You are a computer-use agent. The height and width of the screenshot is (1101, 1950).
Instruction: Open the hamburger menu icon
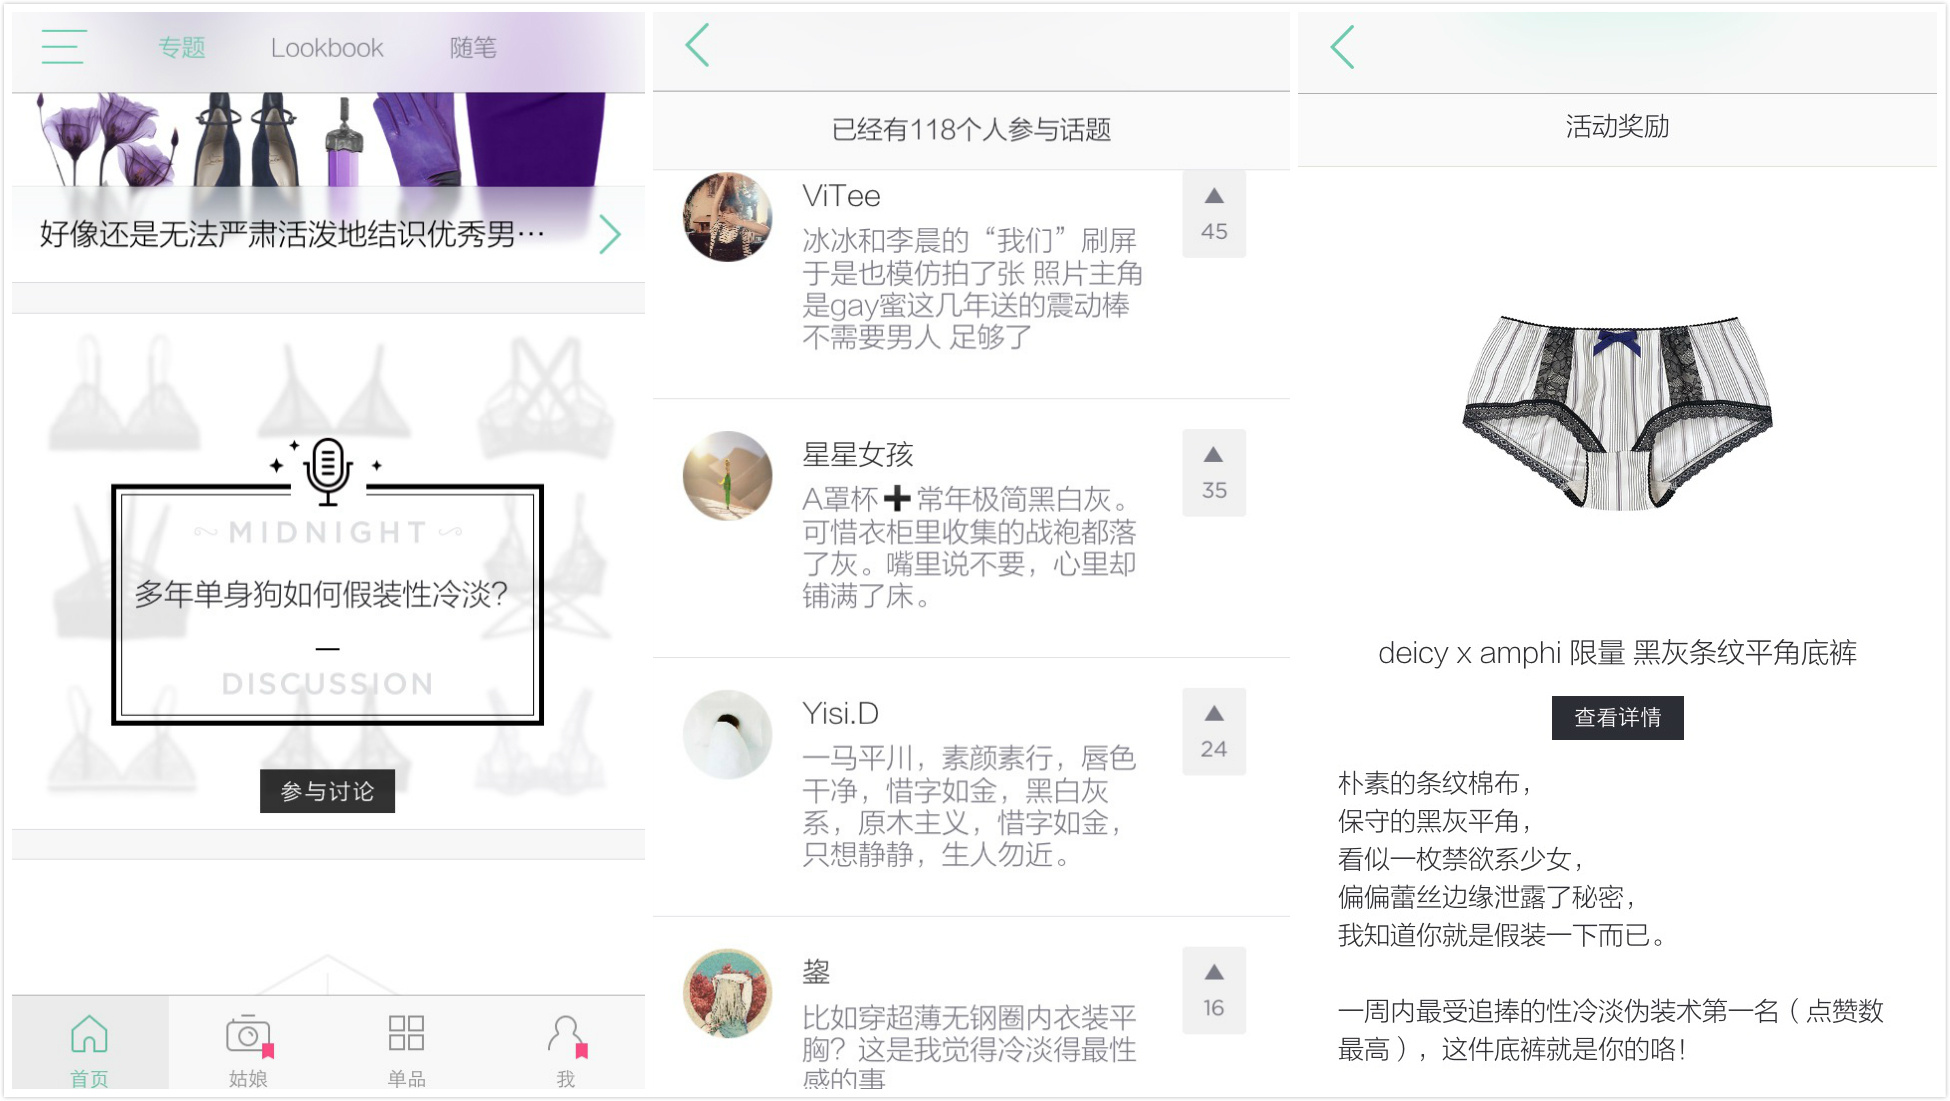(63, 47)
